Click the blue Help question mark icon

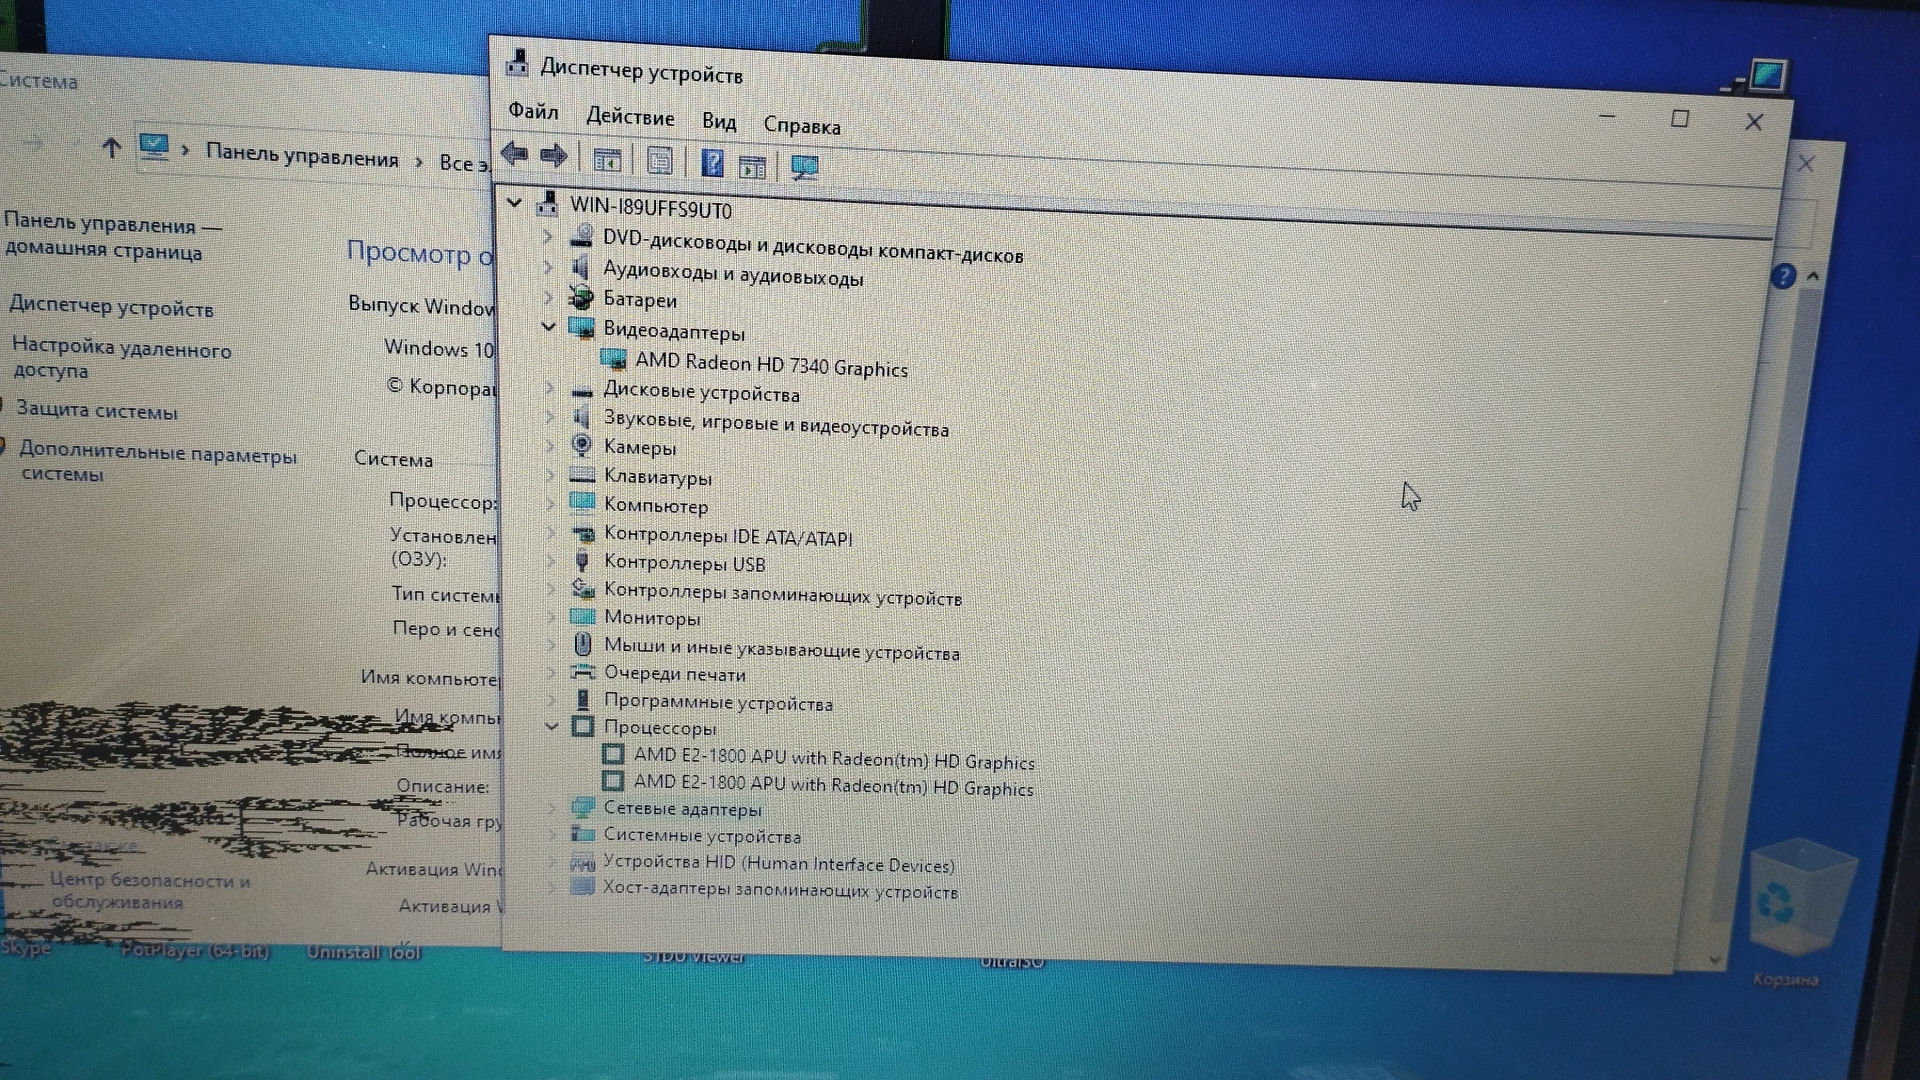click(x=712, y=162)
